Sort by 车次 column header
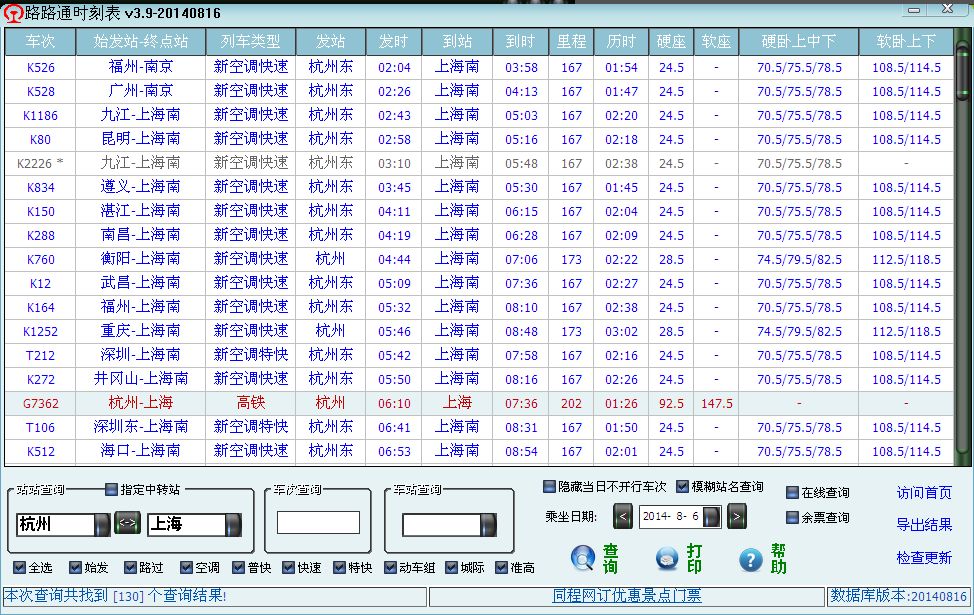The image size is (974, 615). pyautogui.click(x=40, y=42)
